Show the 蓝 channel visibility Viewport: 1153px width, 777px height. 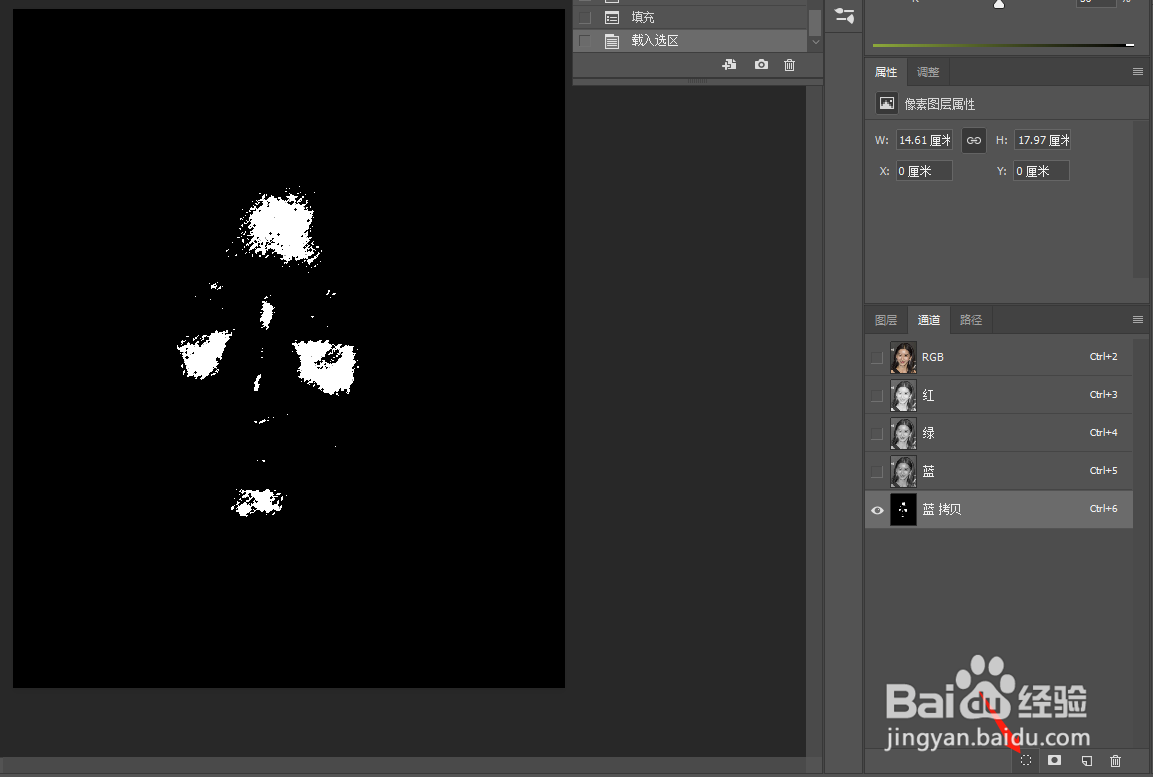tap(877, 471)
